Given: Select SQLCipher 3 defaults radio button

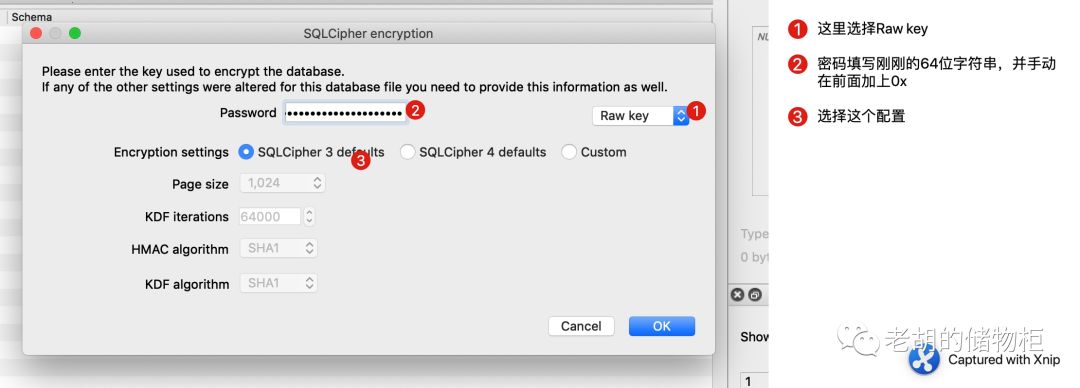Looking at the screenshot, I should [x=245, y=152].
